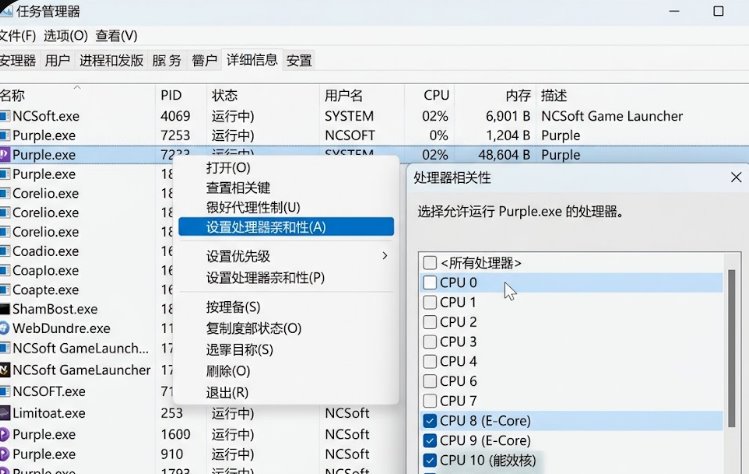Tick the CPU 6 checkbox
This screenshot has width=749, height=474.
(x=430, y=381)
